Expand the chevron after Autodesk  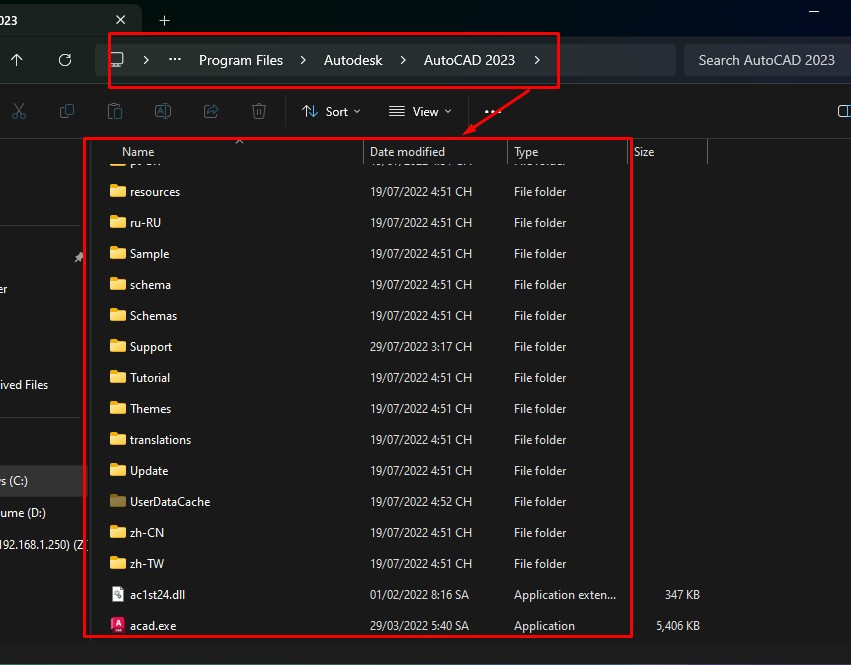[x=403, y=60]
